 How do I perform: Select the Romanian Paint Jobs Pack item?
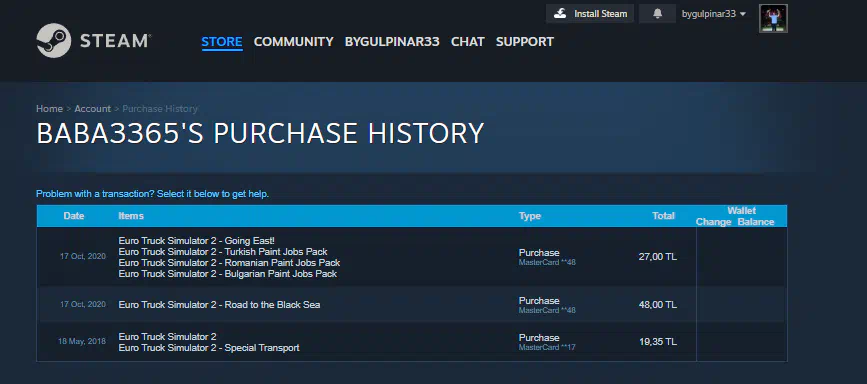click(x=229, y=263)
